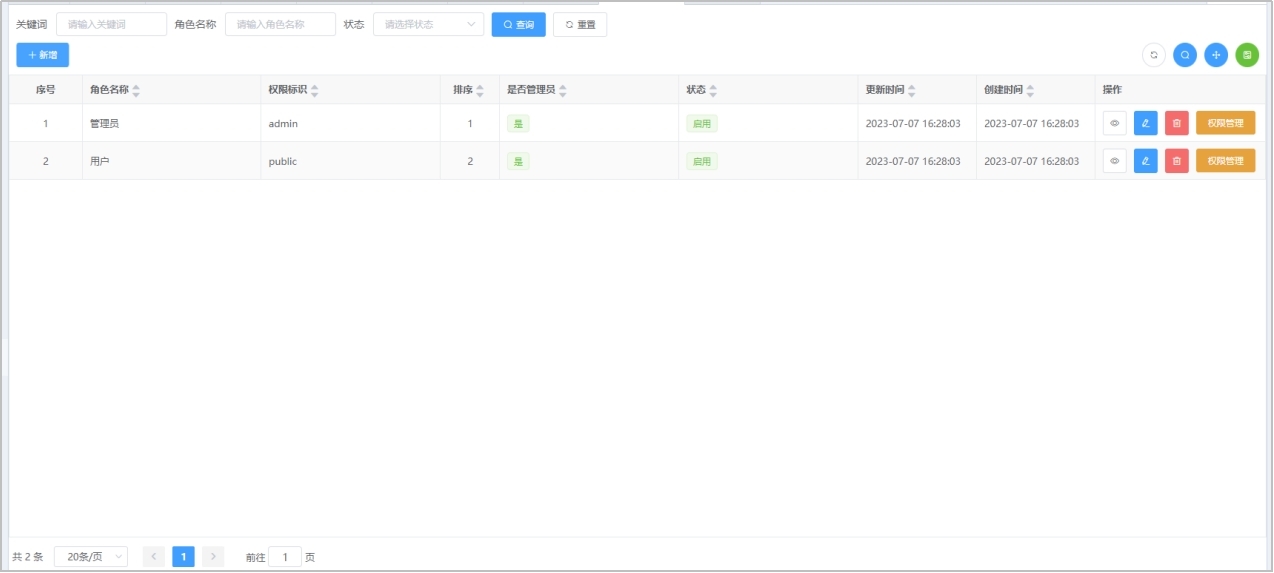Click the blue move/drag arrows icon
Image resolution: width=1274 pixels, height=573 pixels.
pyautogui.click(x=1216, y=55)
